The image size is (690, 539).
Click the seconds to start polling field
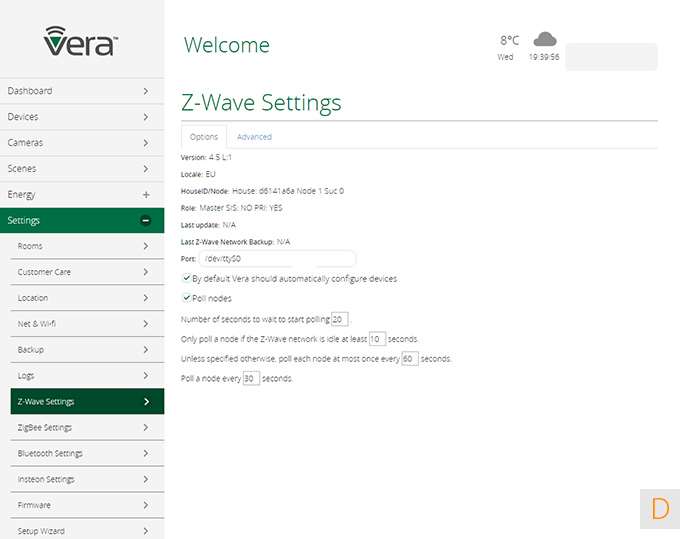[x=340, y=319]
